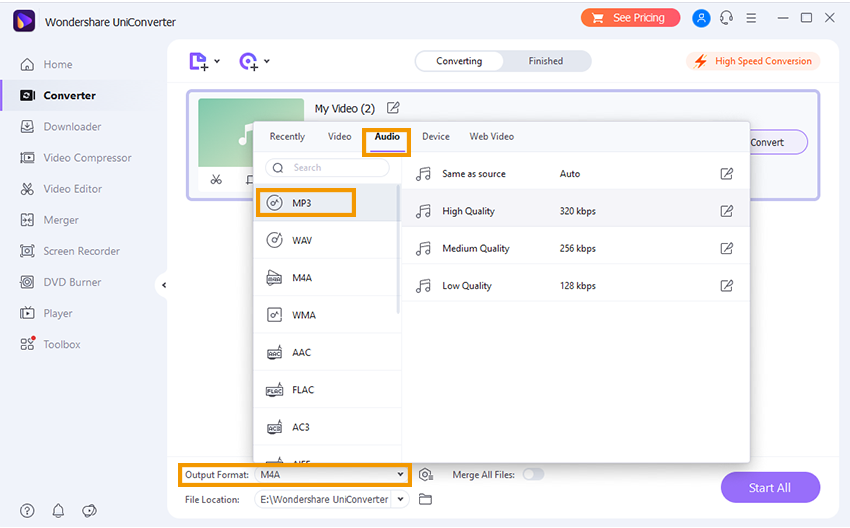Open the help question mark icon
Image resolution: width=850 pixels, height=528 pixels.
tap(27, 511)
